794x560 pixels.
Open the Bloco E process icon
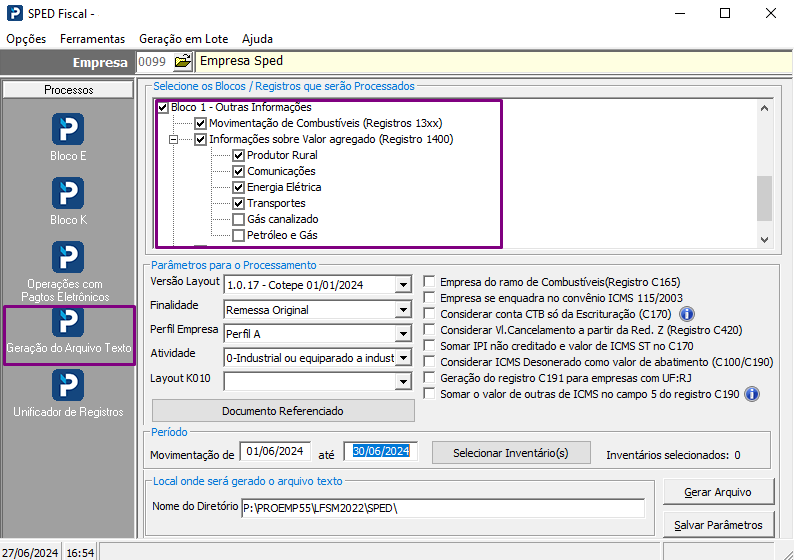[68, 129]
